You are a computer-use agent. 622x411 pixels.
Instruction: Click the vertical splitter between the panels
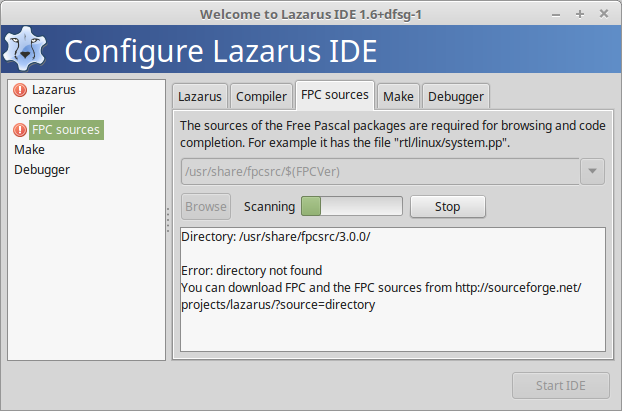pos(168,220)
